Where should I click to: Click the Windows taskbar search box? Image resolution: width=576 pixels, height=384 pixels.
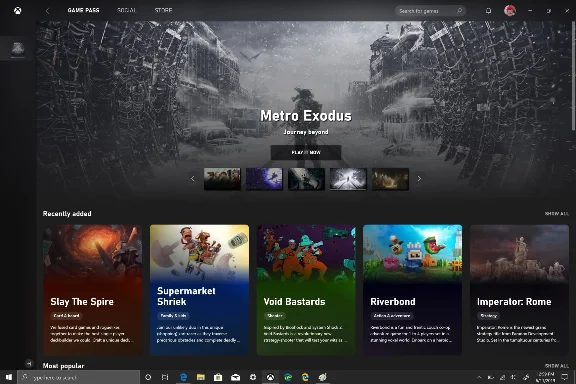[78, 377]
